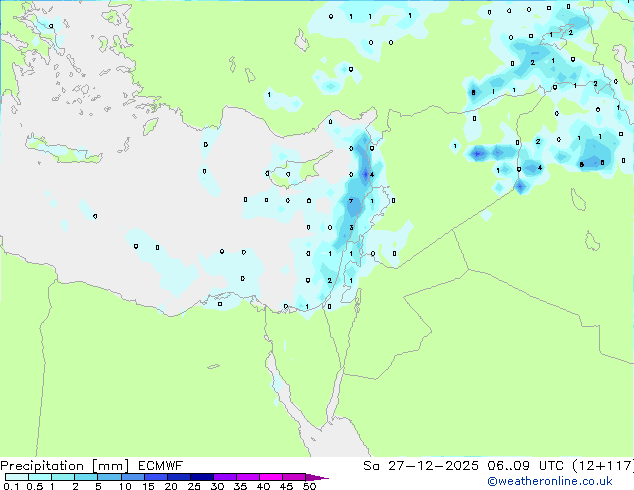Select the 0.5–1 mm legend color

pos(40,477)
